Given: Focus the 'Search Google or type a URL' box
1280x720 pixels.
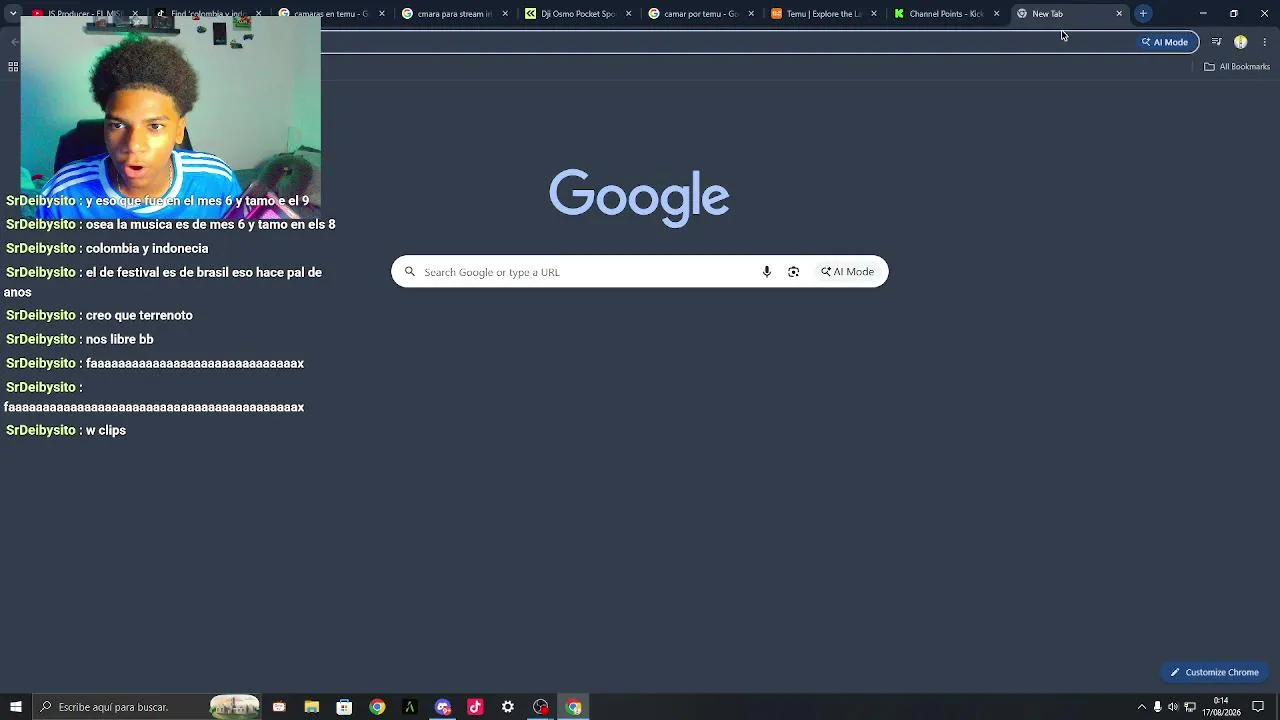Looking at the screenshot, I should (x=640, y=272).
